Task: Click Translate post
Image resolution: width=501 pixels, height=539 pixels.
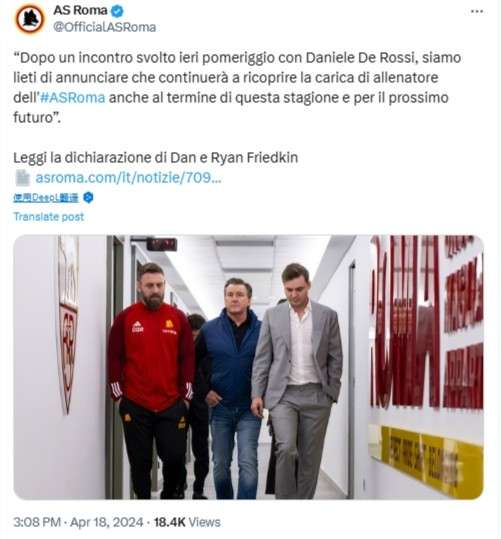Action: coord(48,217)
